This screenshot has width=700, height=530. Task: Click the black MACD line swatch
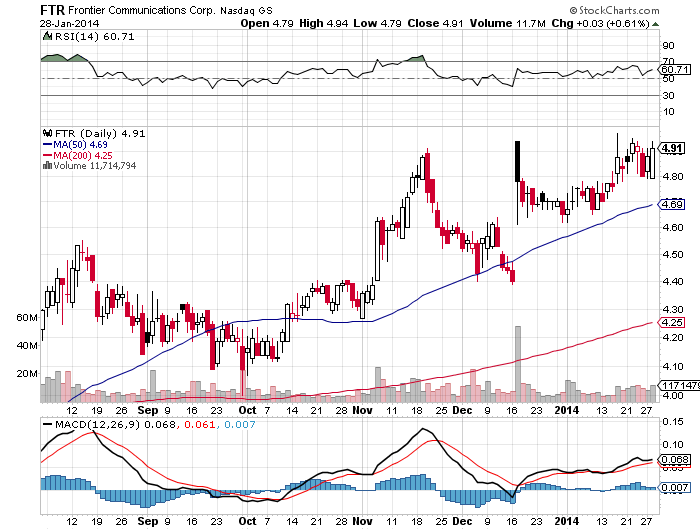coord(47,424)
